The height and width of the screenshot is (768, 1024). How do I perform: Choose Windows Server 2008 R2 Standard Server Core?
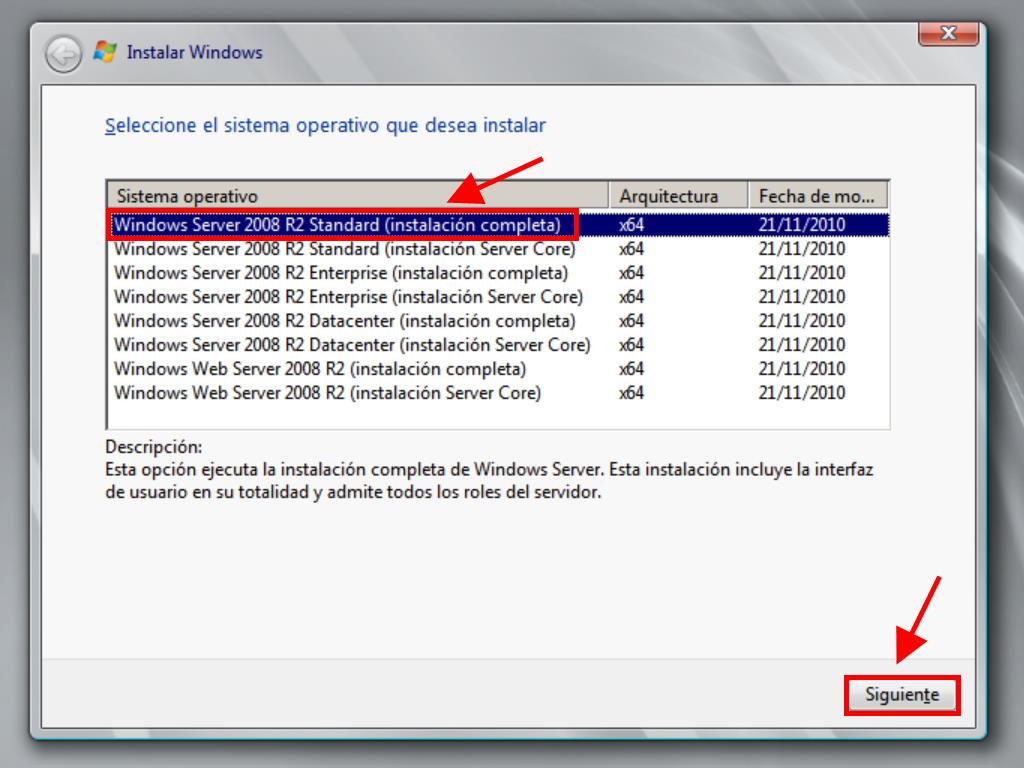(344, 249)
